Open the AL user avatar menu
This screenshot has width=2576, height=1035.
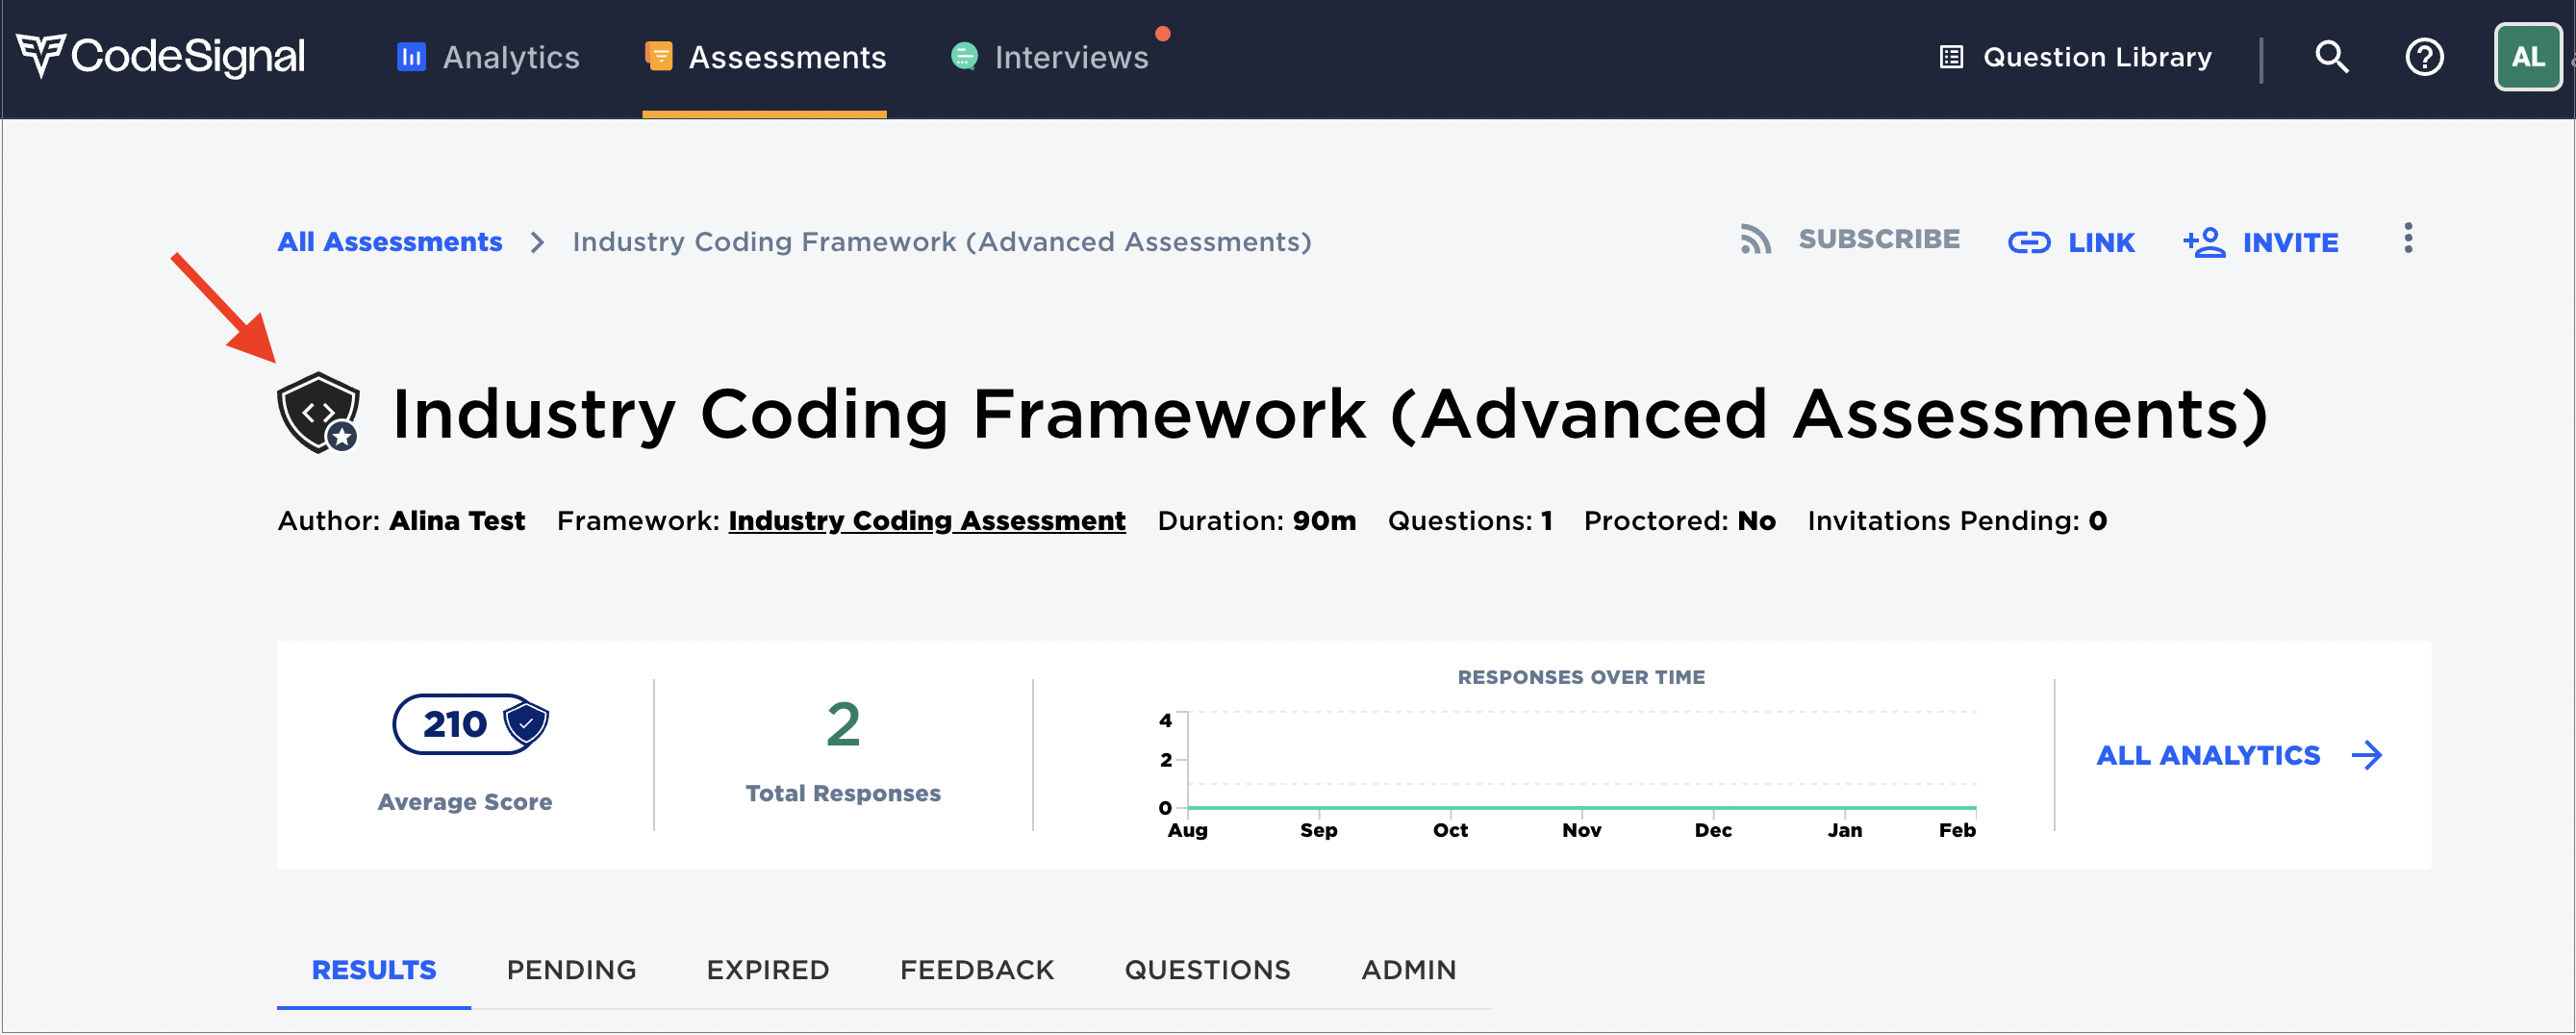2527,57
